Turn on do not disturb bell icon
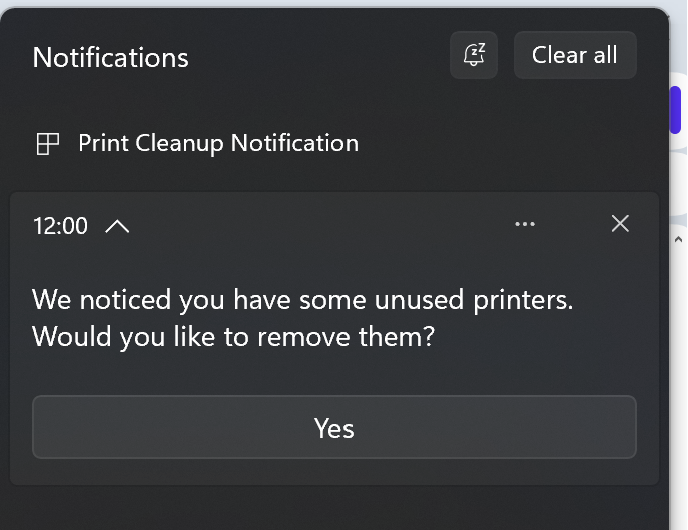The width and height of the screenshot is (688, 530). (x=474, y=55)
